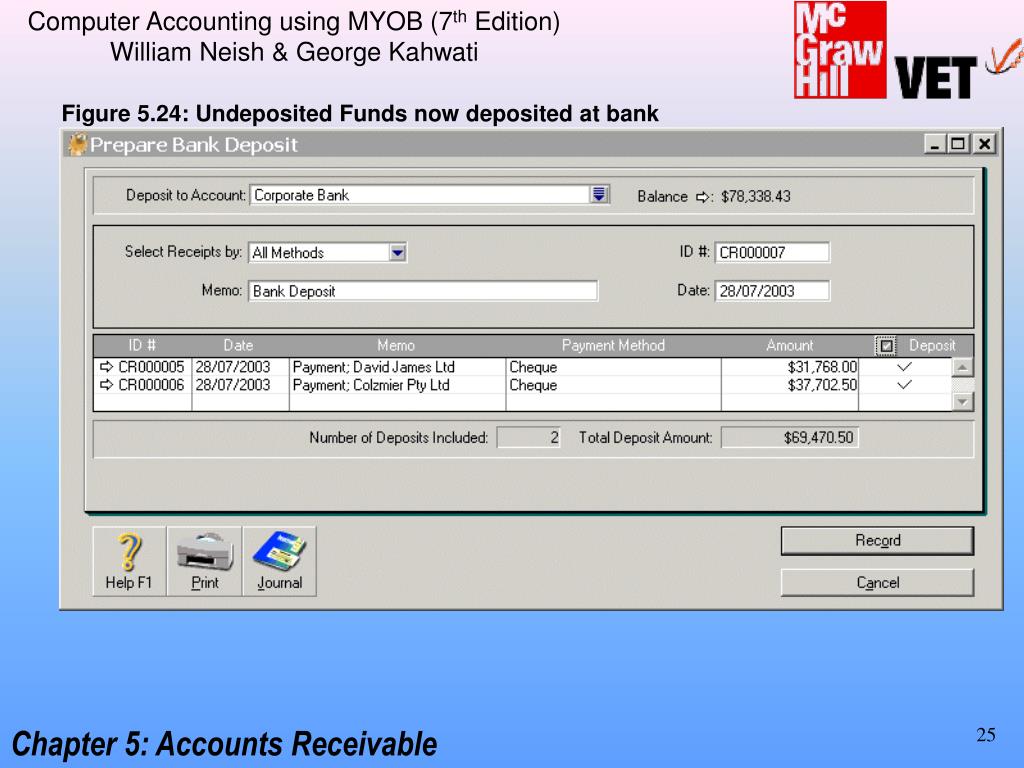The height and width of the screenshot is (768, 1024).
Task: Click Cheque method in CR000005 row
Action: click(533, 367)
